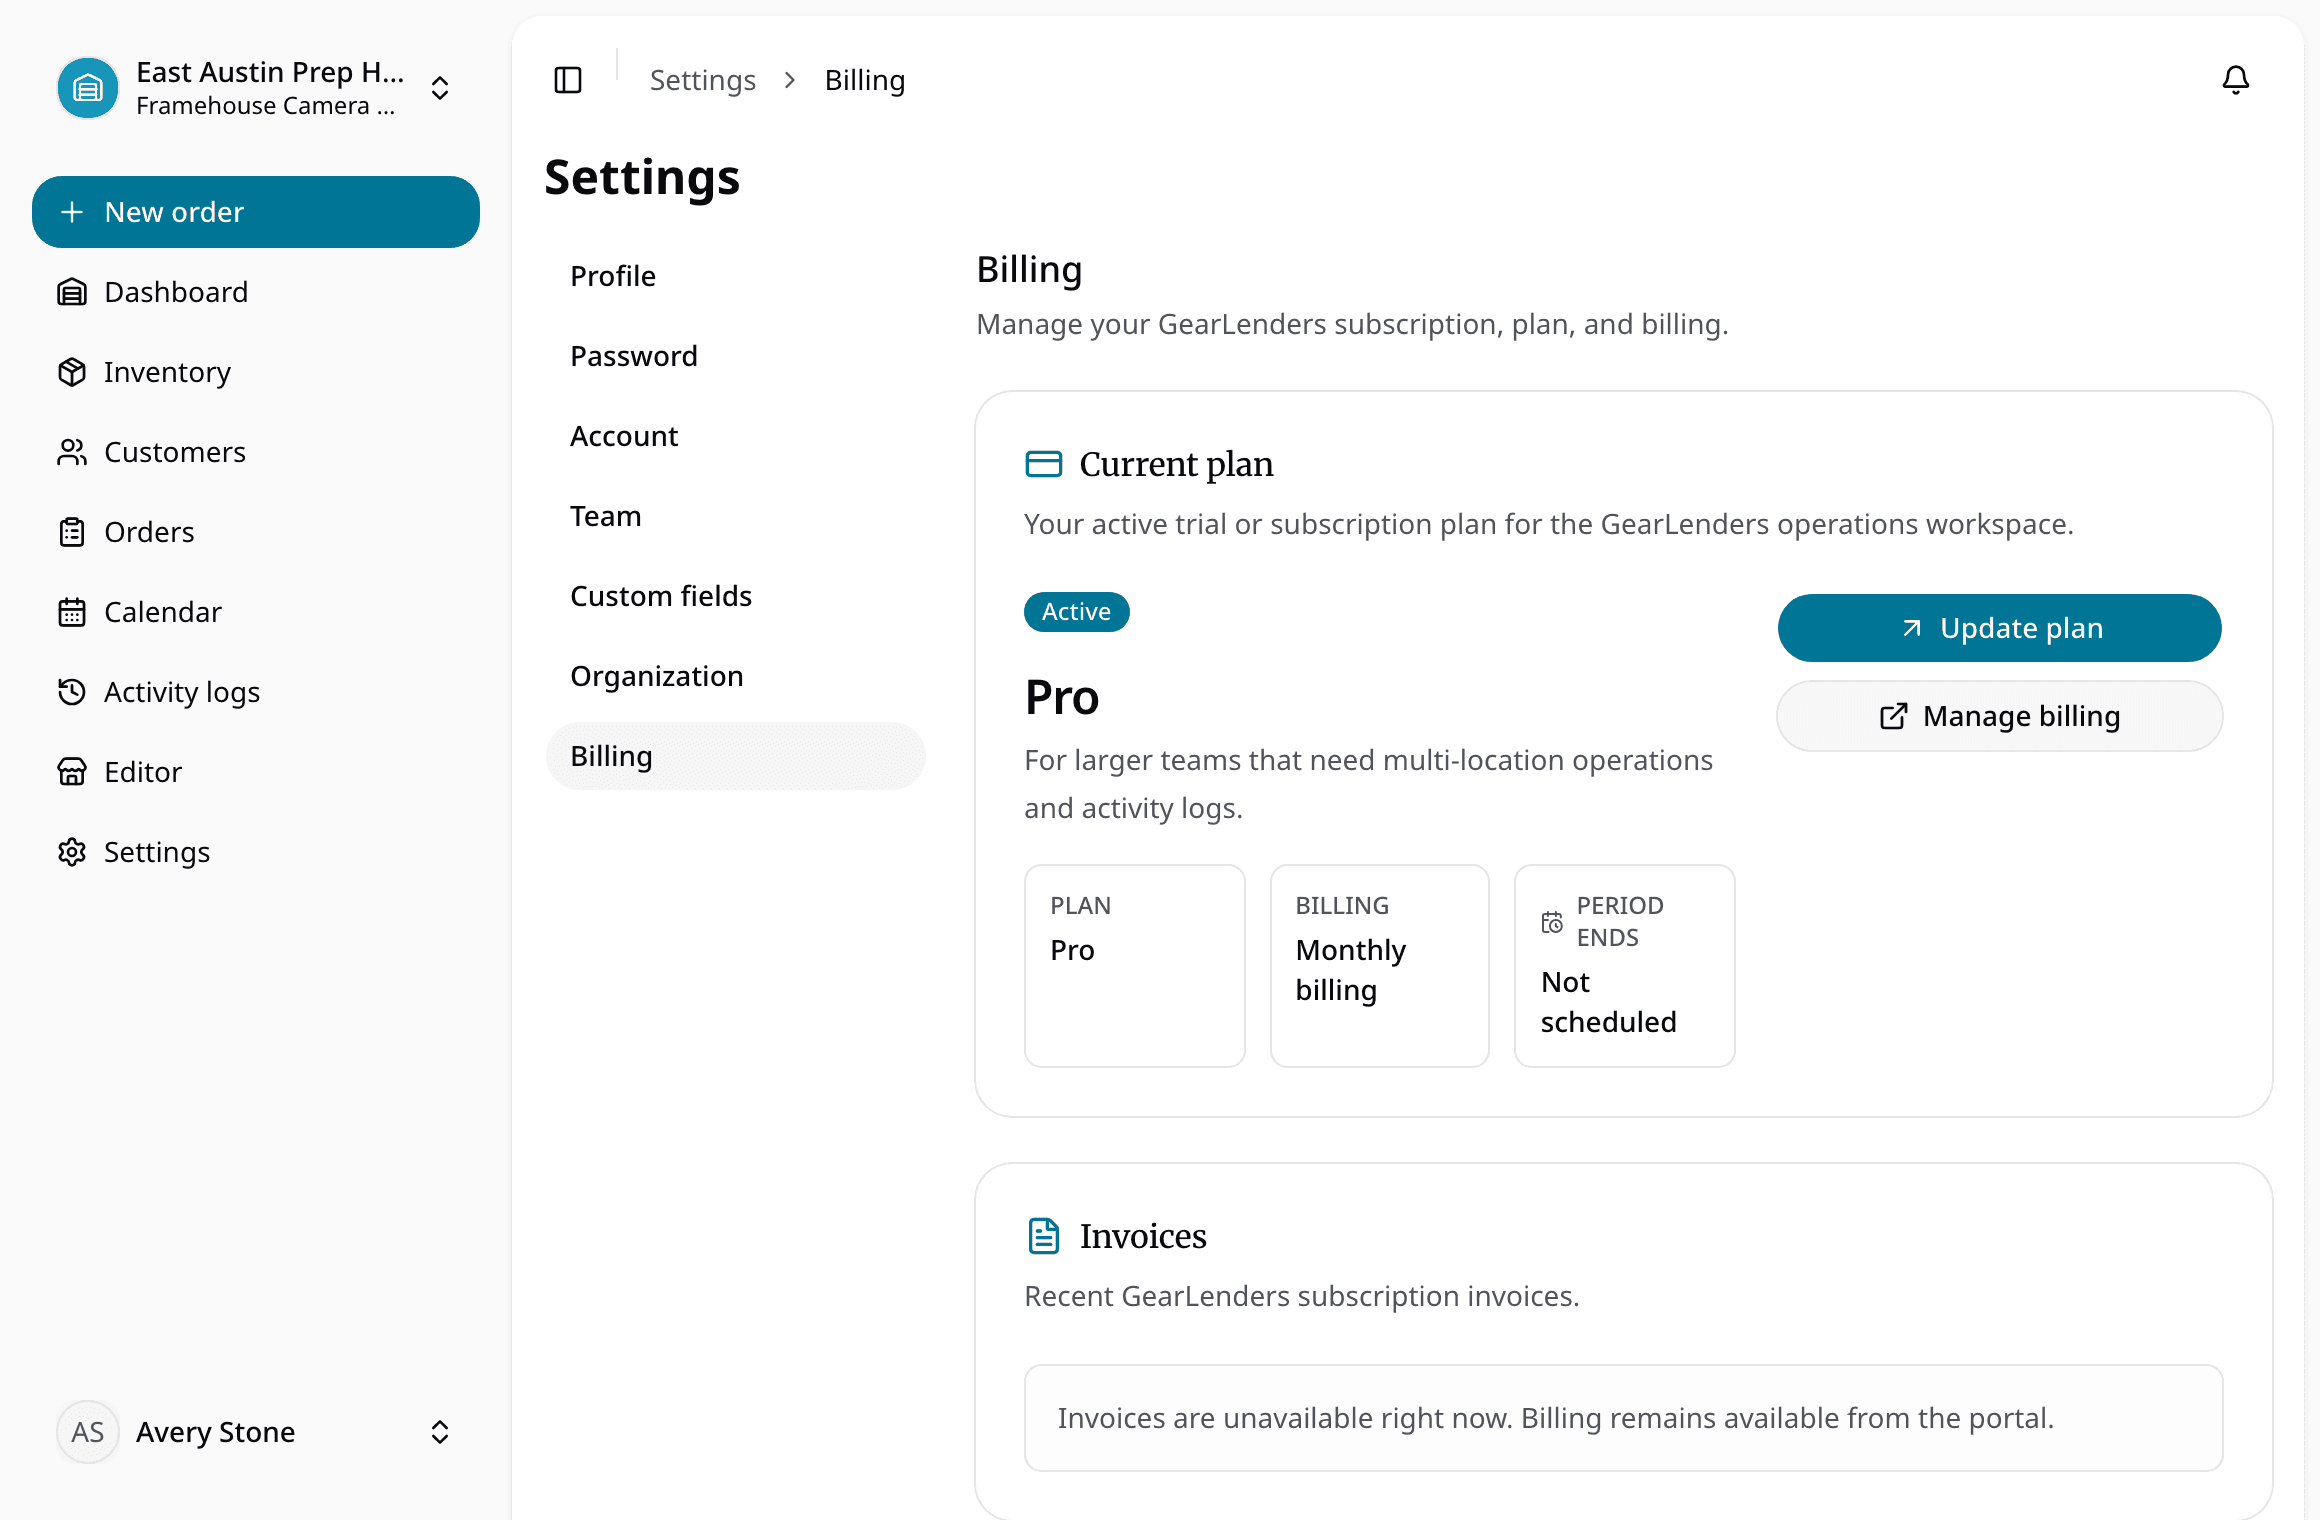Viewport: 2320px width, 1520px height.
Task: Click the Settings breadcrumb link
Action: pos(702,80)
